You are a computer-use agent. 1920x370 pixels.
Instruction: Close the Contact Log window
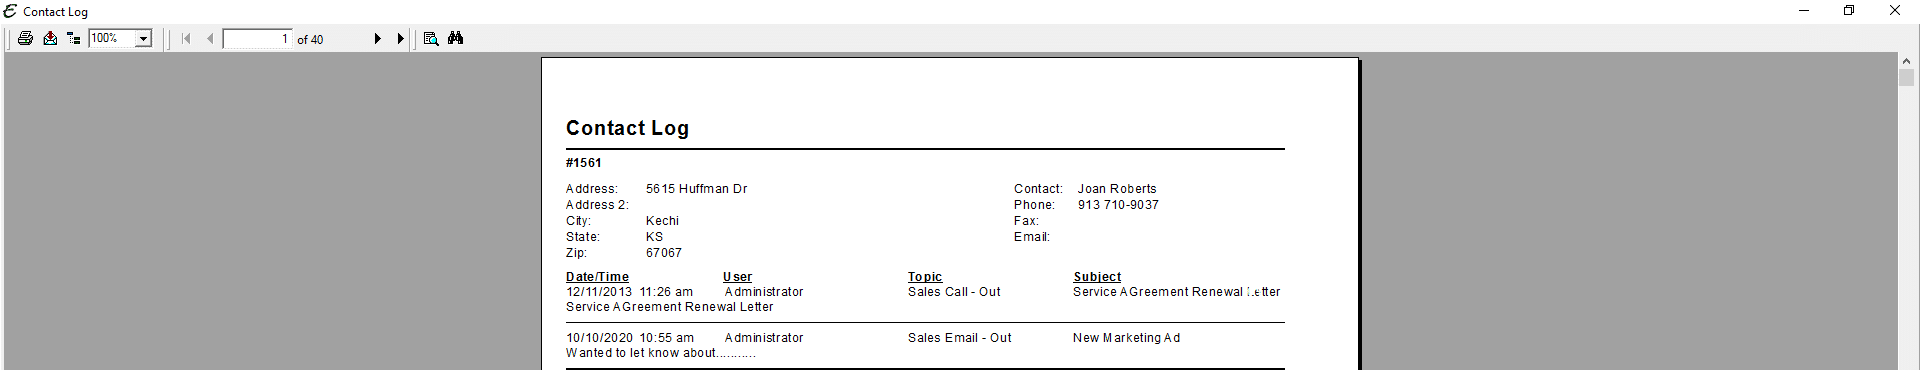1894,11
